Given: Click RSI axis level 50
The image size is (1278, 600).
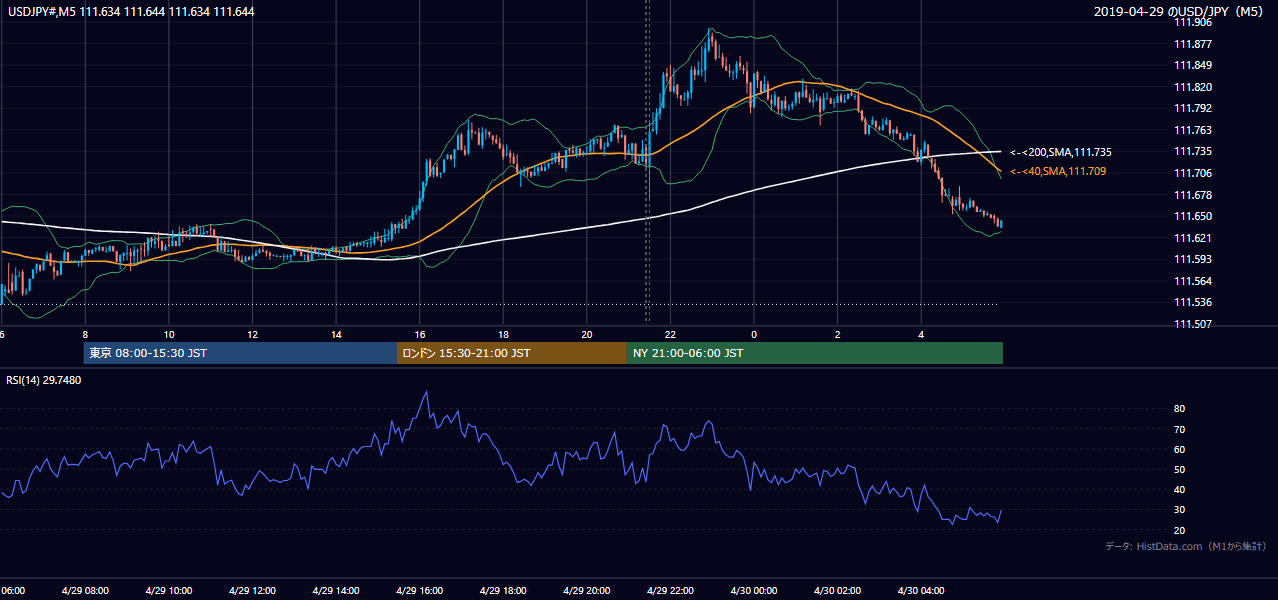Looking at the screenshot, I should [x=1179, y=469].
